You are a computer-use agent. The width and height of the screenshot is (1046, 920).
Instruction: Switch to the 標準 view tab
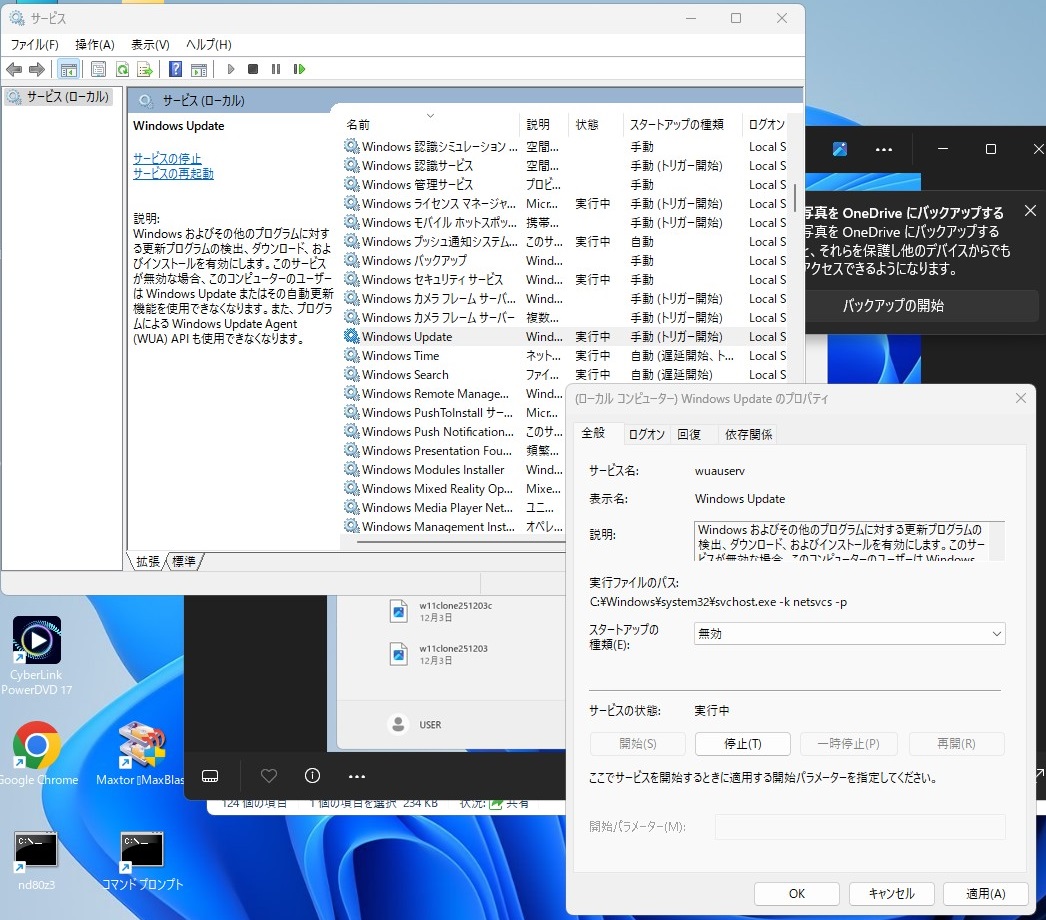pyautogui.click(x=184, y=562)
